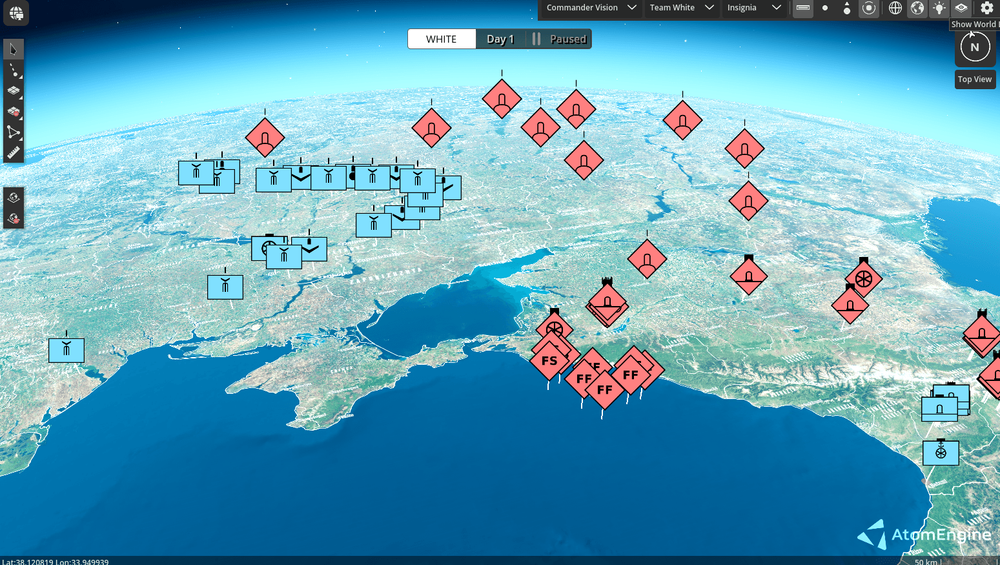1000x565 pixels.
Task: Toggle the wireframe globe grid view
Action: pyautogui.click(x=895, y=8)
